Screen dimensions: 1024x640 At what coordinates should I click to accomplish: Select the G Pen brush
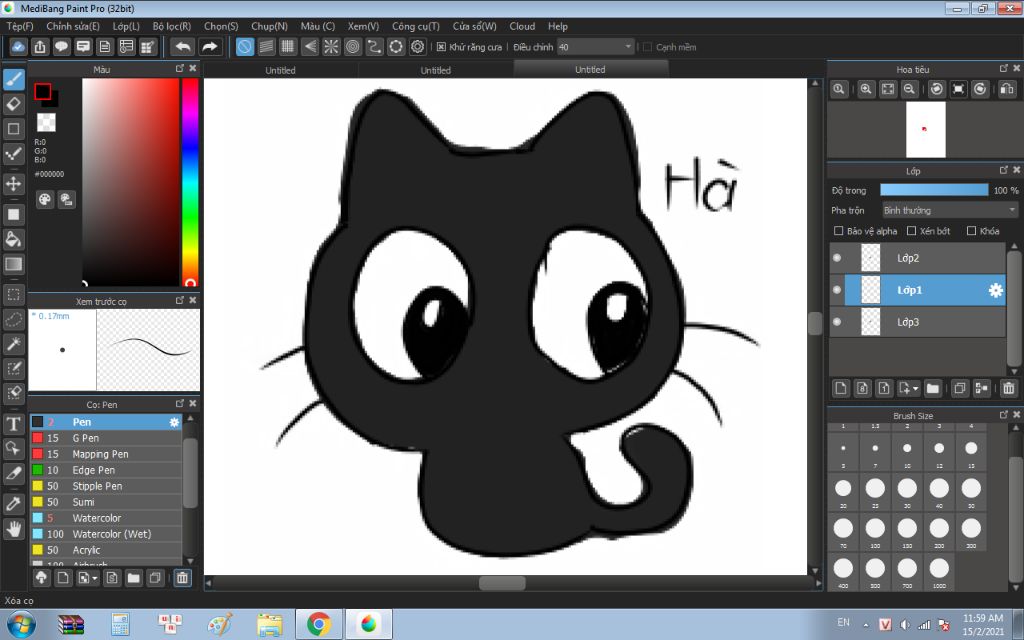(x=106, y=438)
